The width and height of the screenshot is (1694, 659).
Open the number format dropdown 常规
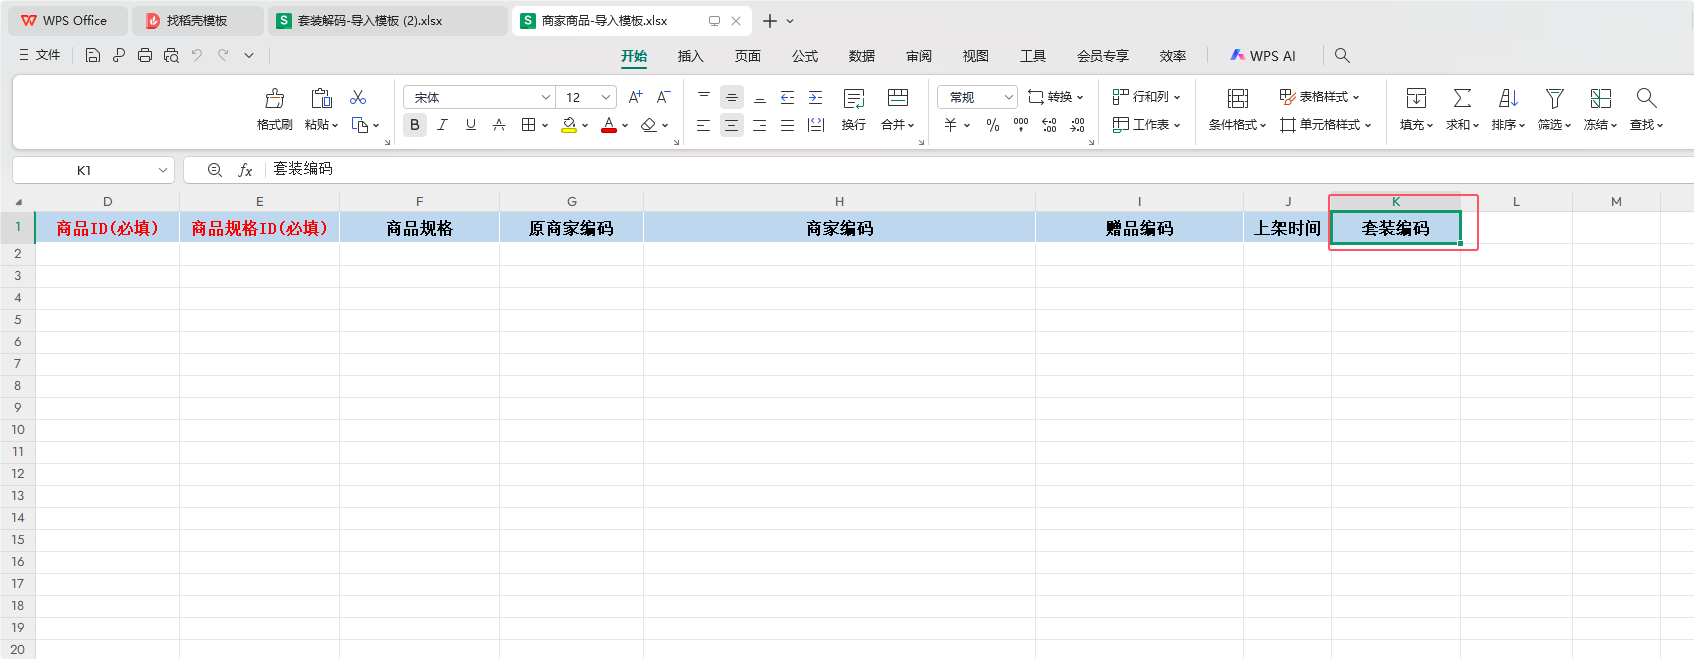[1008, 97]
